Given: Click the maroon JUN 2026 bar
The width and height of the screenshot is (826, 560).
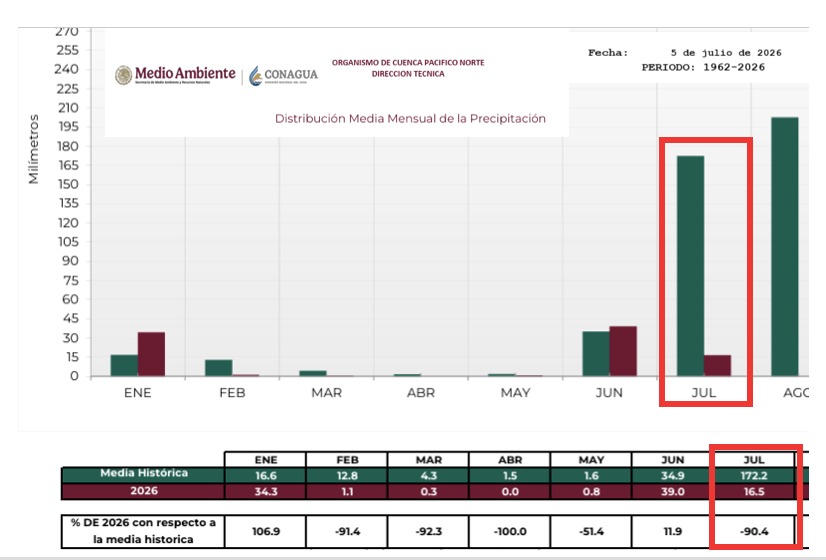Looking at the screenshot, I should [623, 351].
